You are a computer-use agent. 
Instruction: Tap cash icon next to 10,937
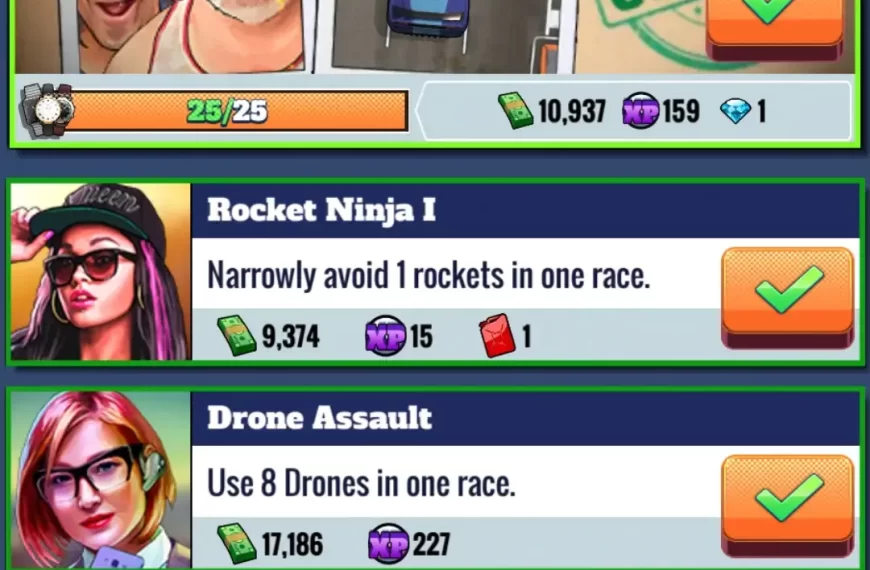[x=516, y=110]
